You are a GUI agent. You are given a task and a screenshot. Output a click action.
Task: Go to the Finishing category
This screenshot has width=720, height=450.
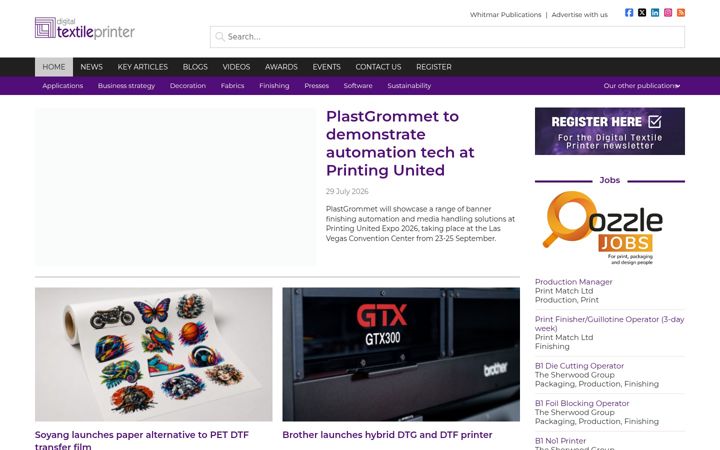point(274,86)
